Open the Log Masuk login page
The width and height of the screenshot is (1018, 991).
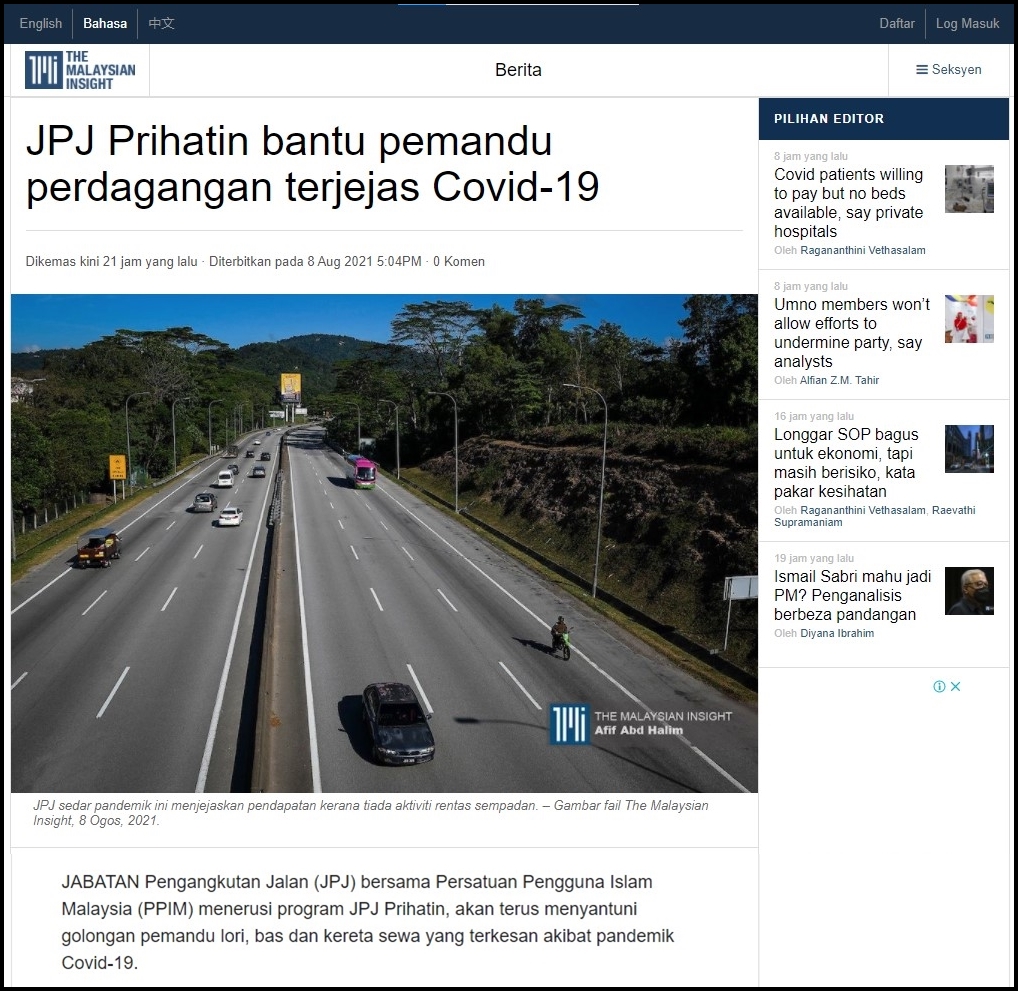pos(967,23)
